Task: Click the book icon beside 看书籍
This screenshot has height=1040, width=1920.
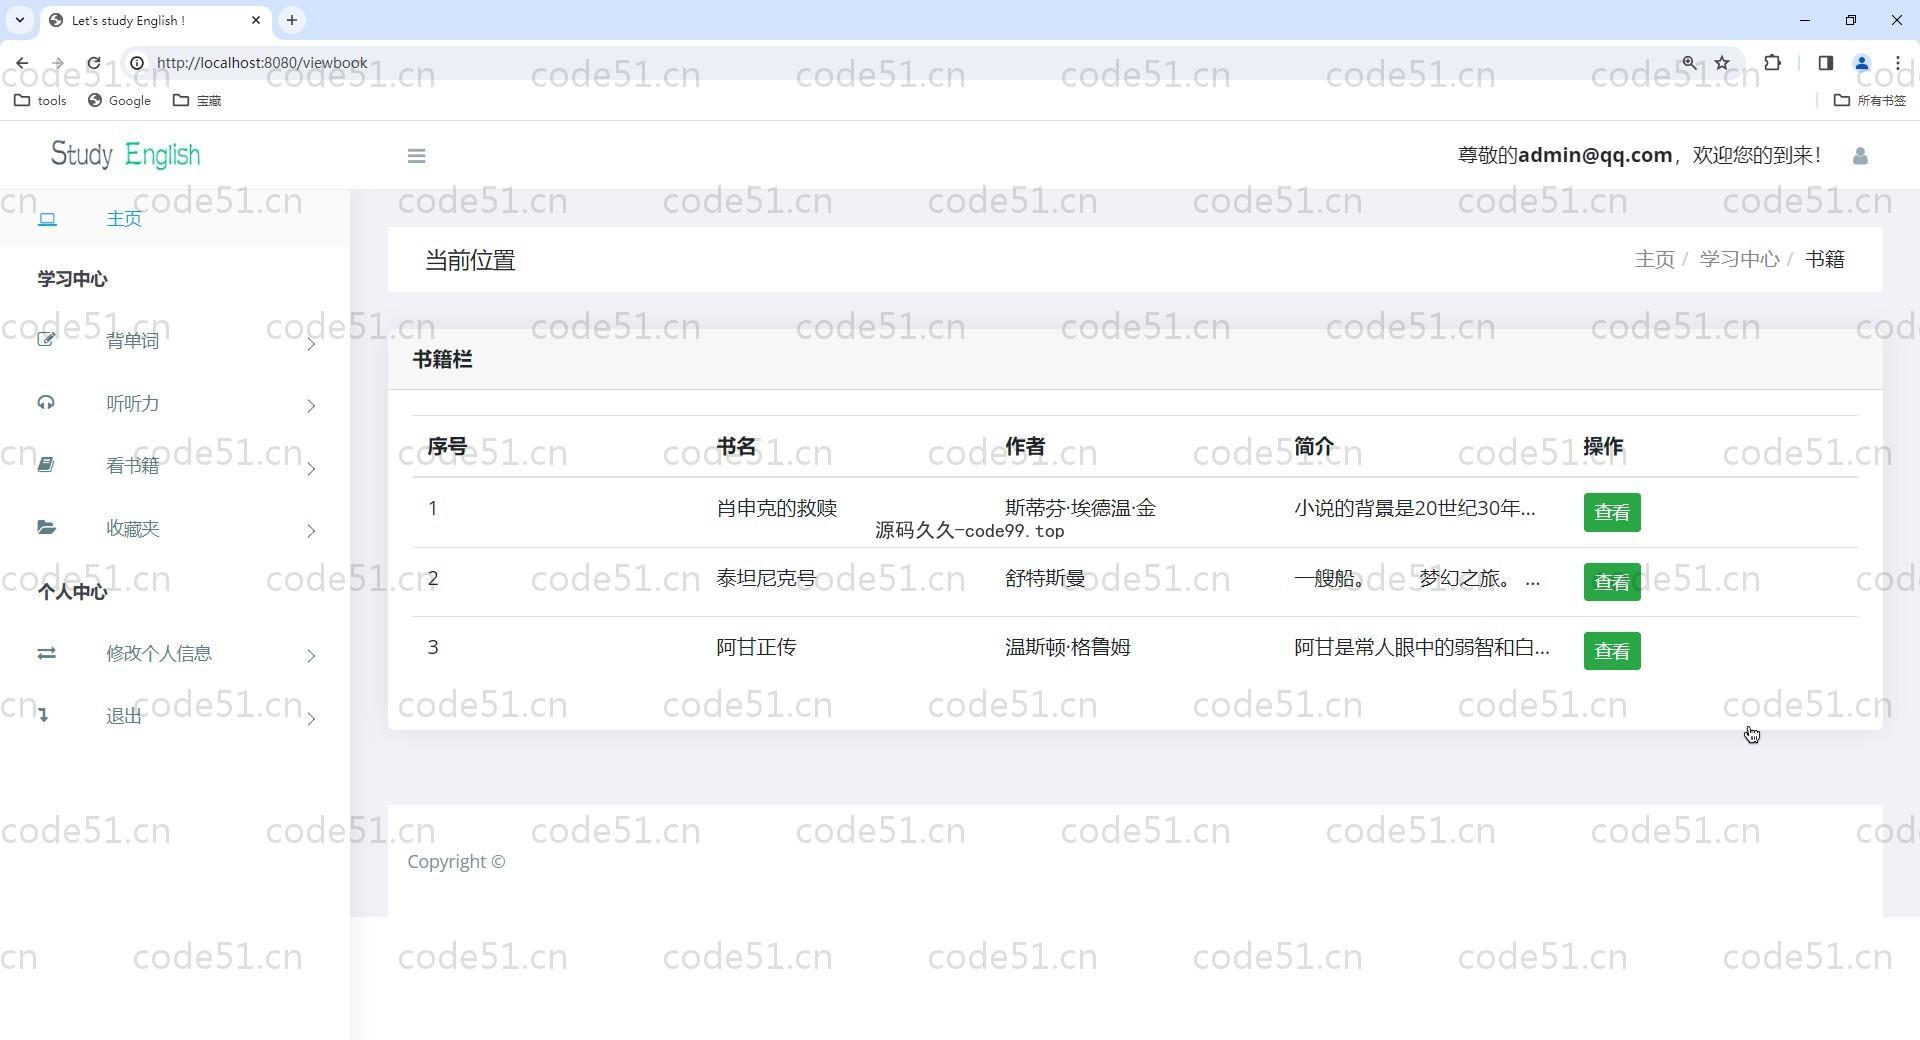Action: (46, 465)
